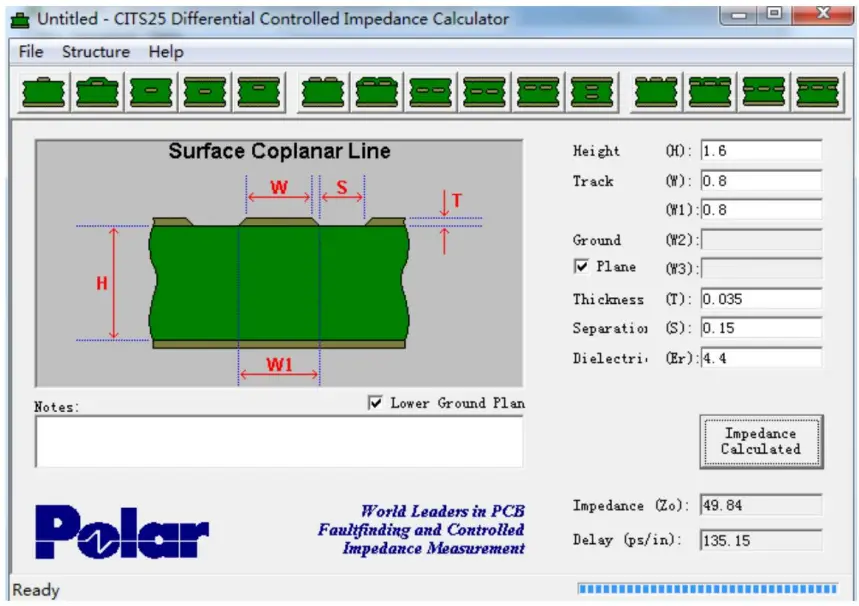Click the Polar logo

pos(120,533)
